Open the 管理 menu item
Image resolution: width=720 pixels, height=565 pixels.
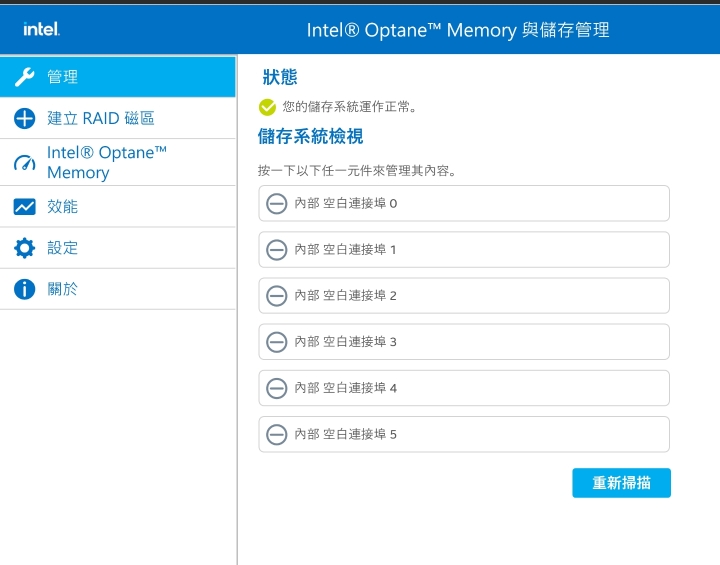pyautogui.click(x=118, y=77)
